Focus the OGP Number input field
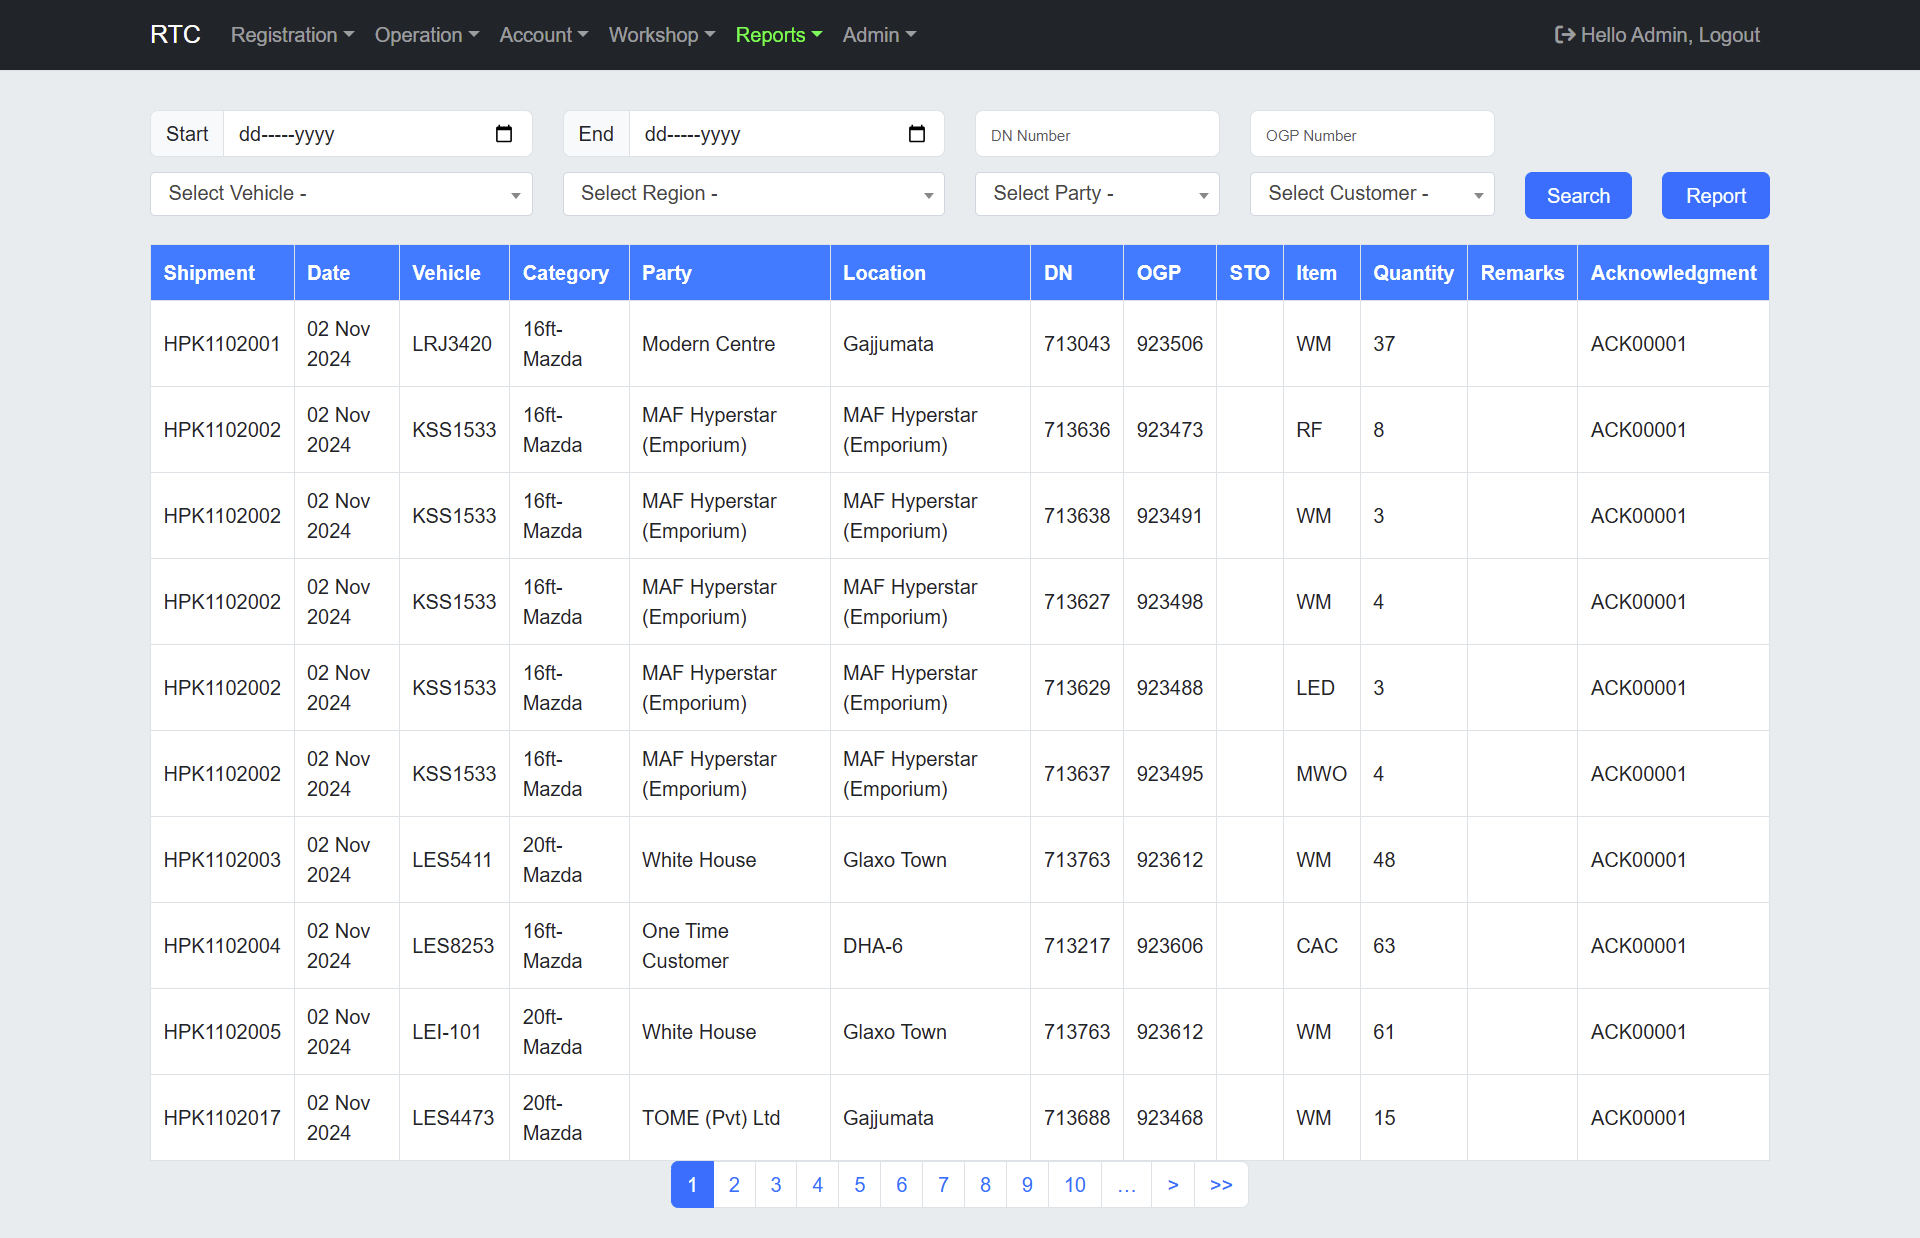Screen dimensions: 1920x1238 click(x=1371, y=135)
